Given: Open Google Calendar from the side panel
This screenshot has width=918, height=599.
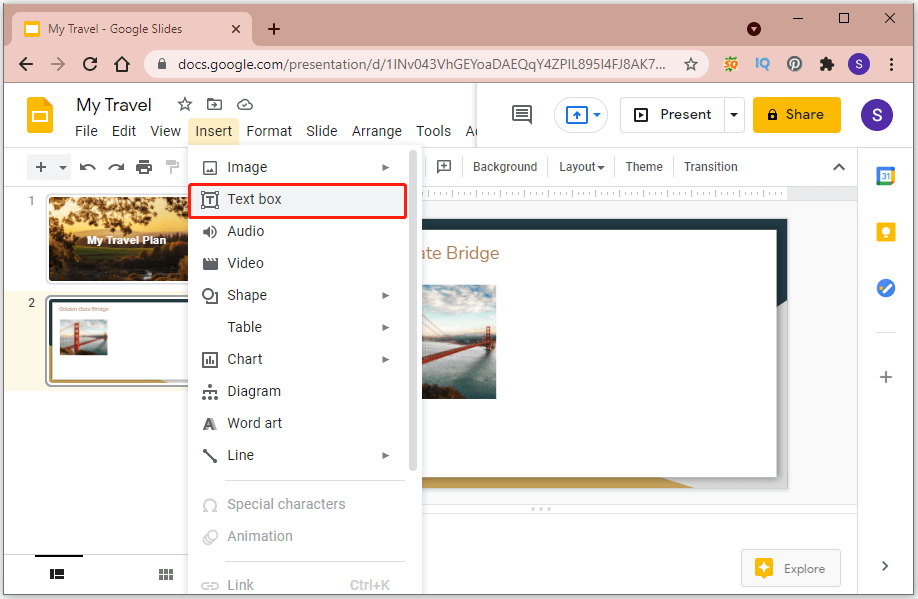Looking at the screenshot, I should point(885,175).
